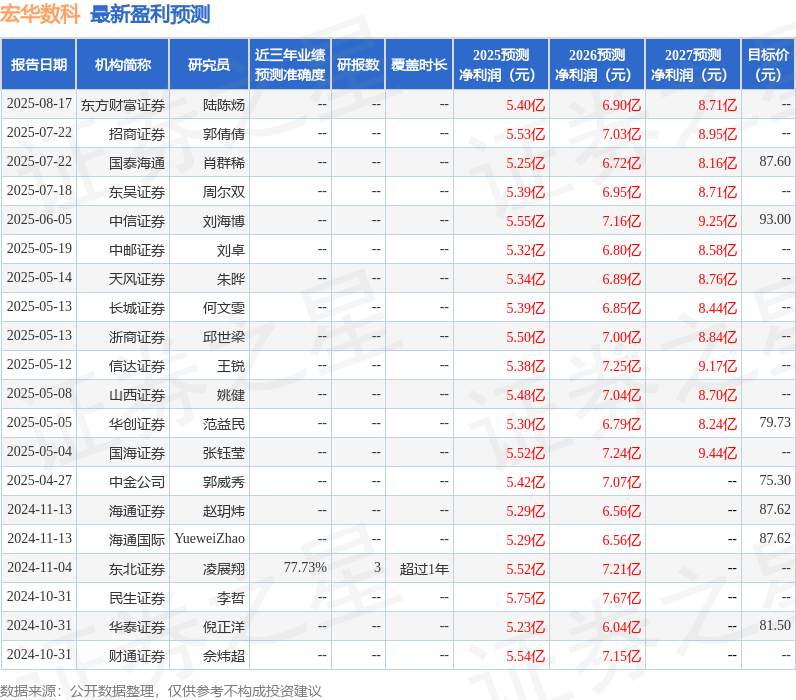The width and height of the screenshot is (796, 700).
Task: Click the 77.73% accuracy value
Action: 305,567
